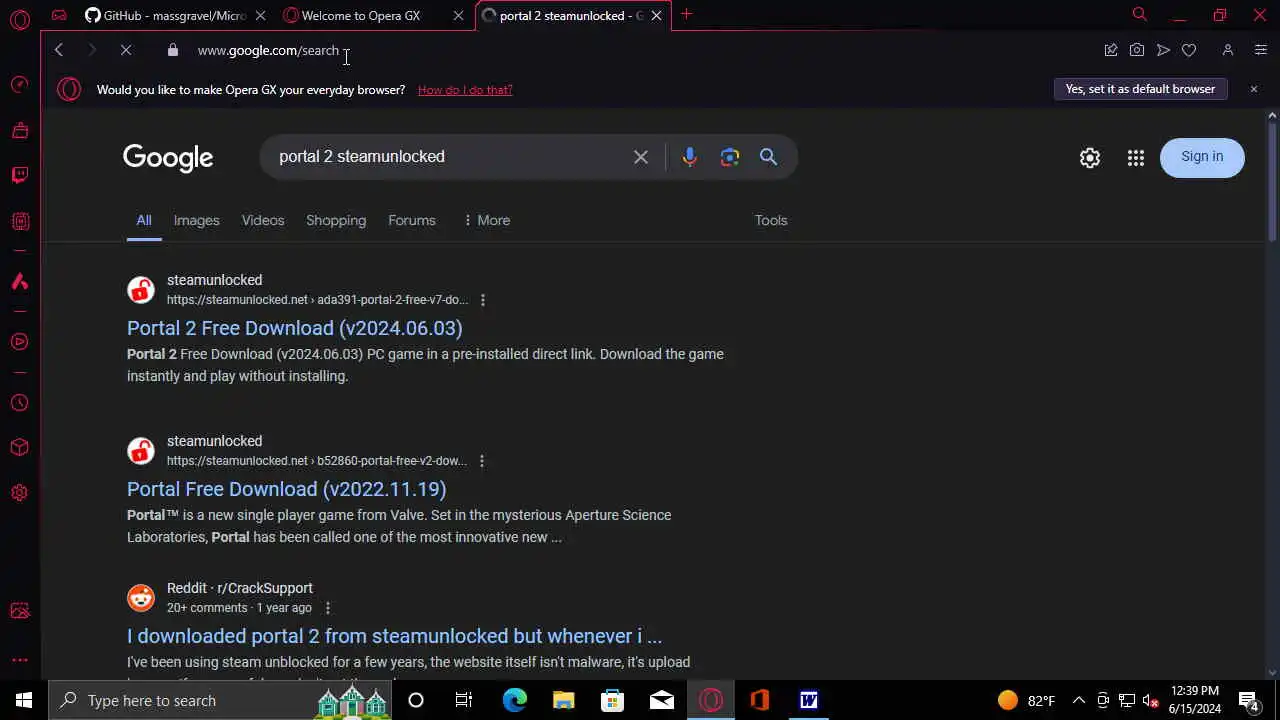Viewport: 1280px width, 720px height.
Task: Open the gallery image icon in sidebar
Action: (x=19, y=611)
